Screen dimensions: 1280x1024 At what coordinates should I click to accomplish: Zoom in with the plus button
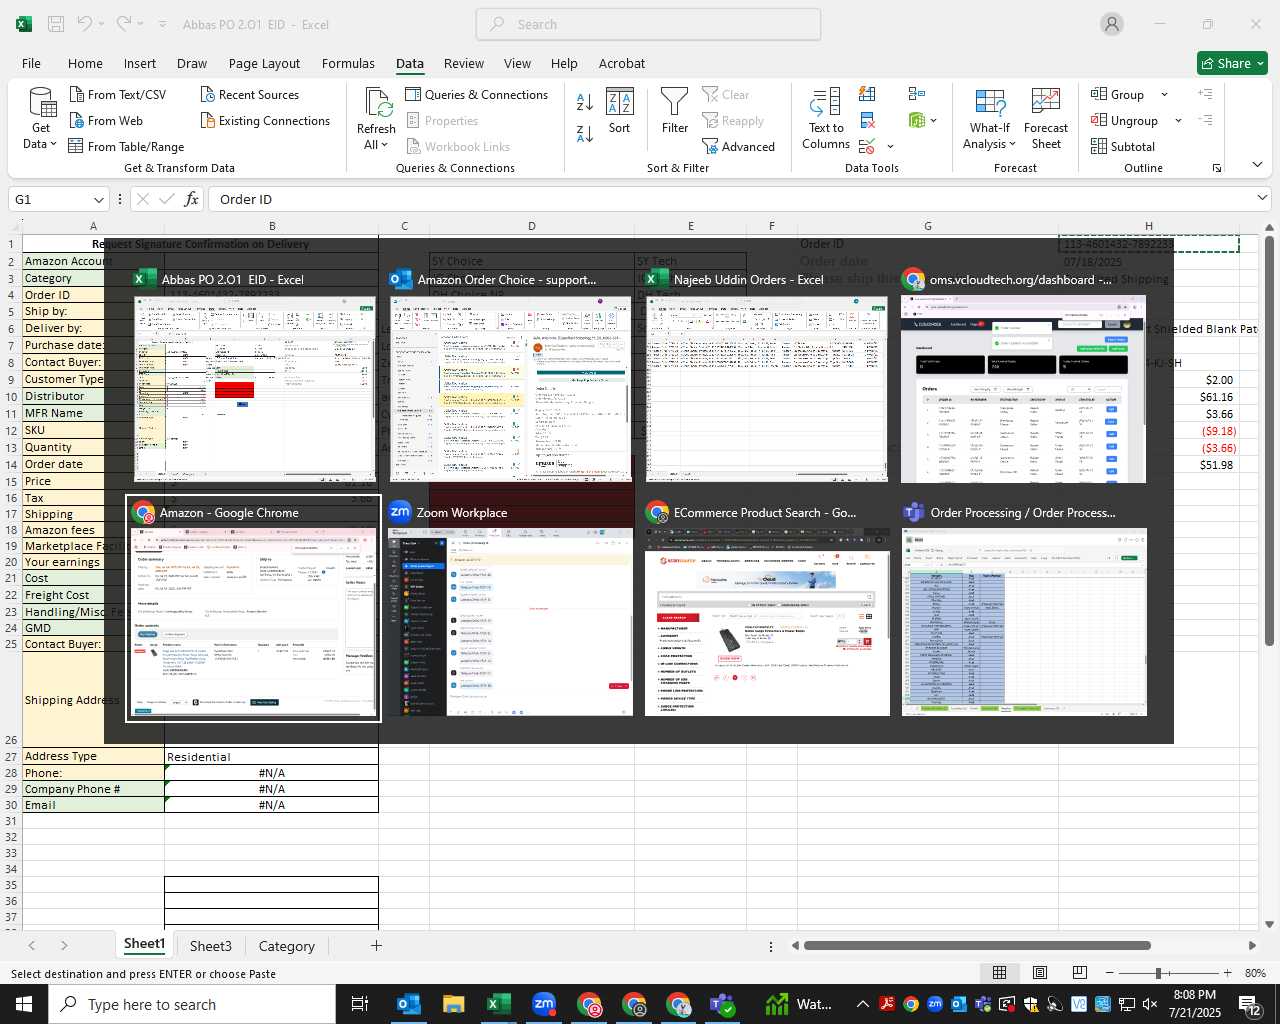pos(1227,973)
